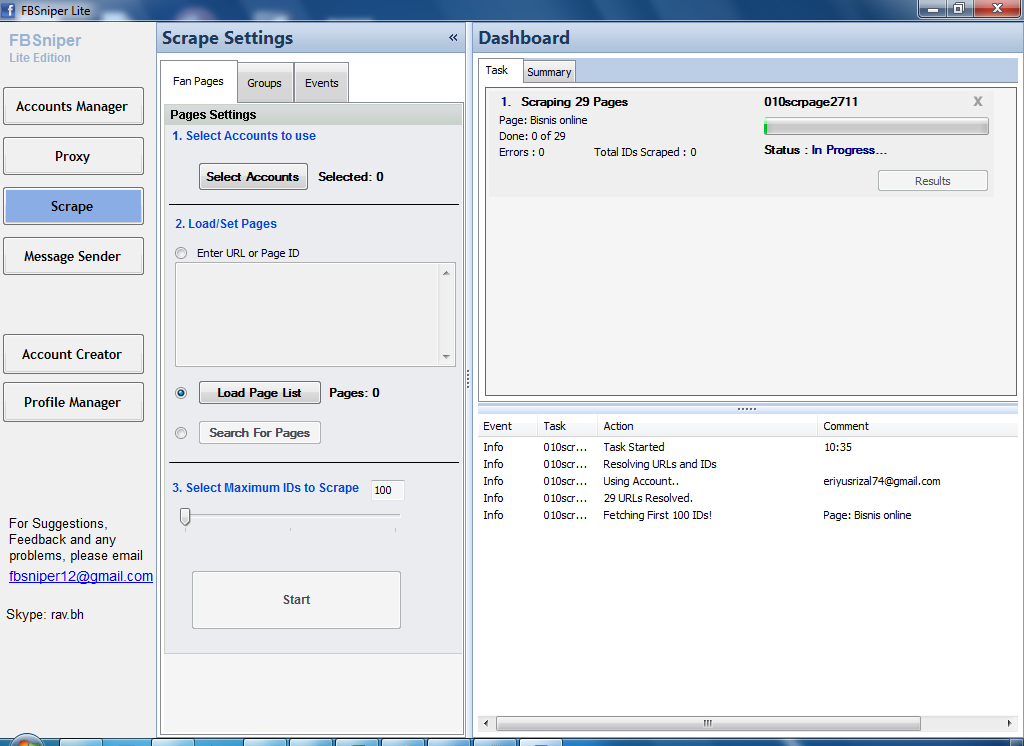
Task: Click the 3. Select Maximum IDs to Scrape heading
Action: pyautogui.click(x=266, y=487)
